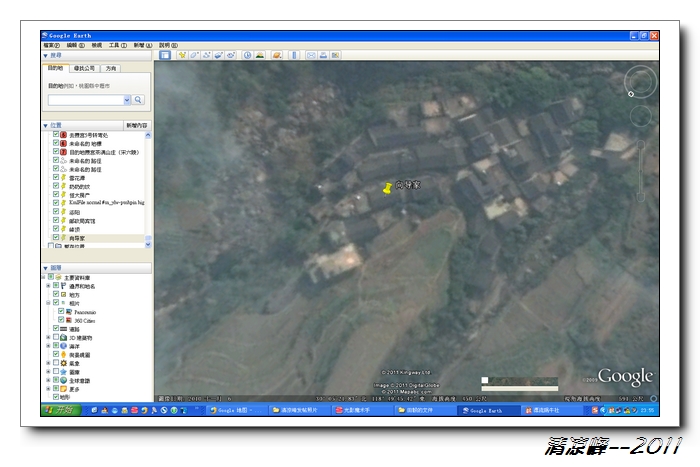Switch to Google Earth taskbar button
The height and width of the screenshot is (467, 700).
point(488,410)
